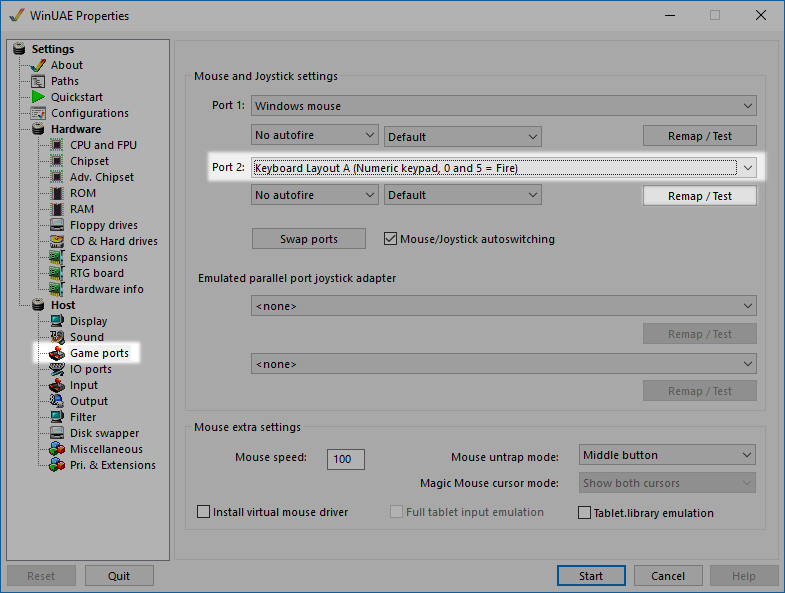Open Port 2 autofire mode dropdown

tap(314, 195)
